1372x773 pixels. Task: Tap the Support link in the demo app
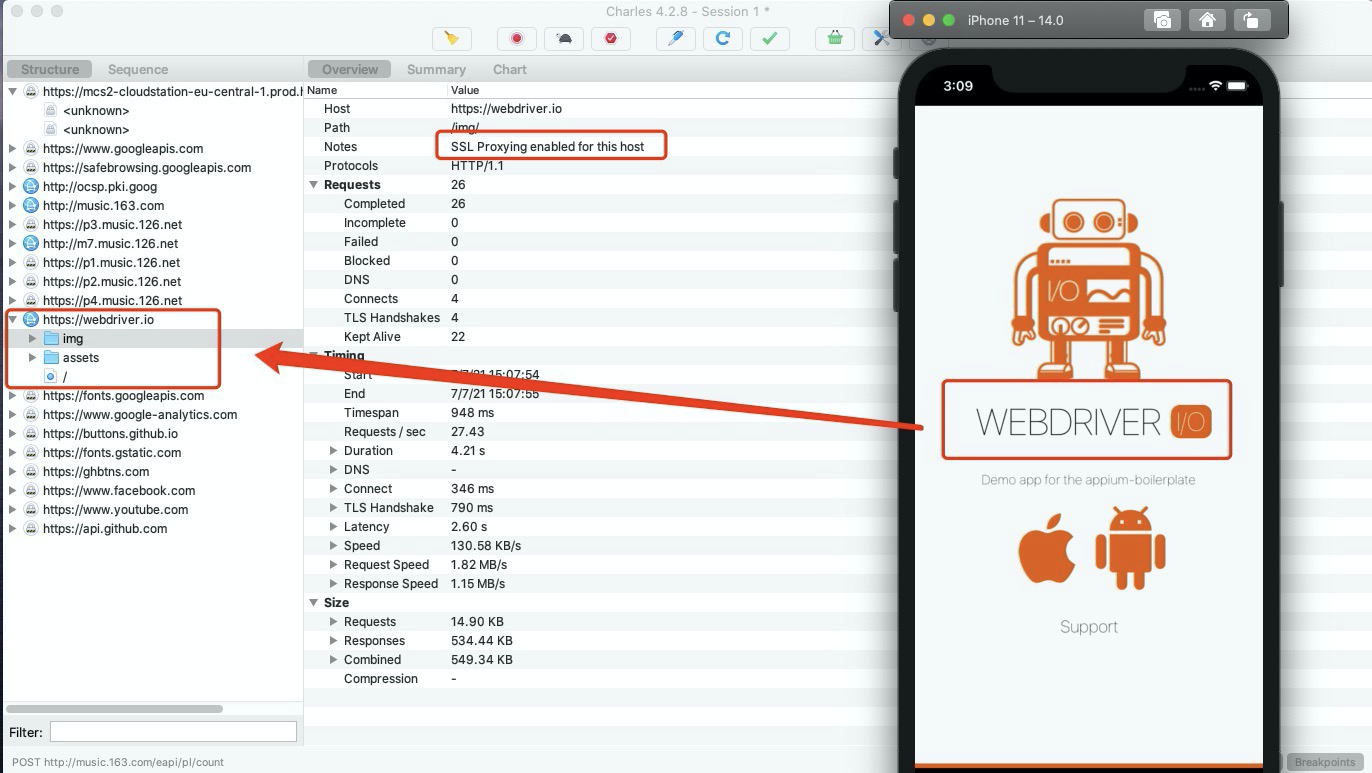pos(1089,627)
